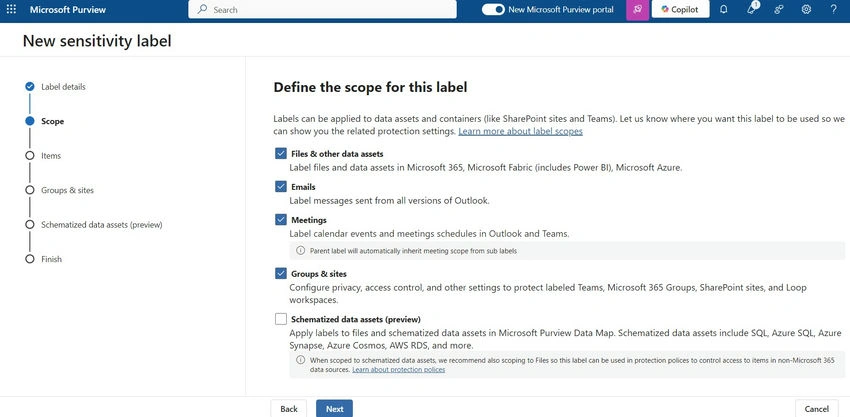This screenshot has width=850, height=417.
Task: Click 'Configure privacy, access control' description text
Action: [548, 293]
